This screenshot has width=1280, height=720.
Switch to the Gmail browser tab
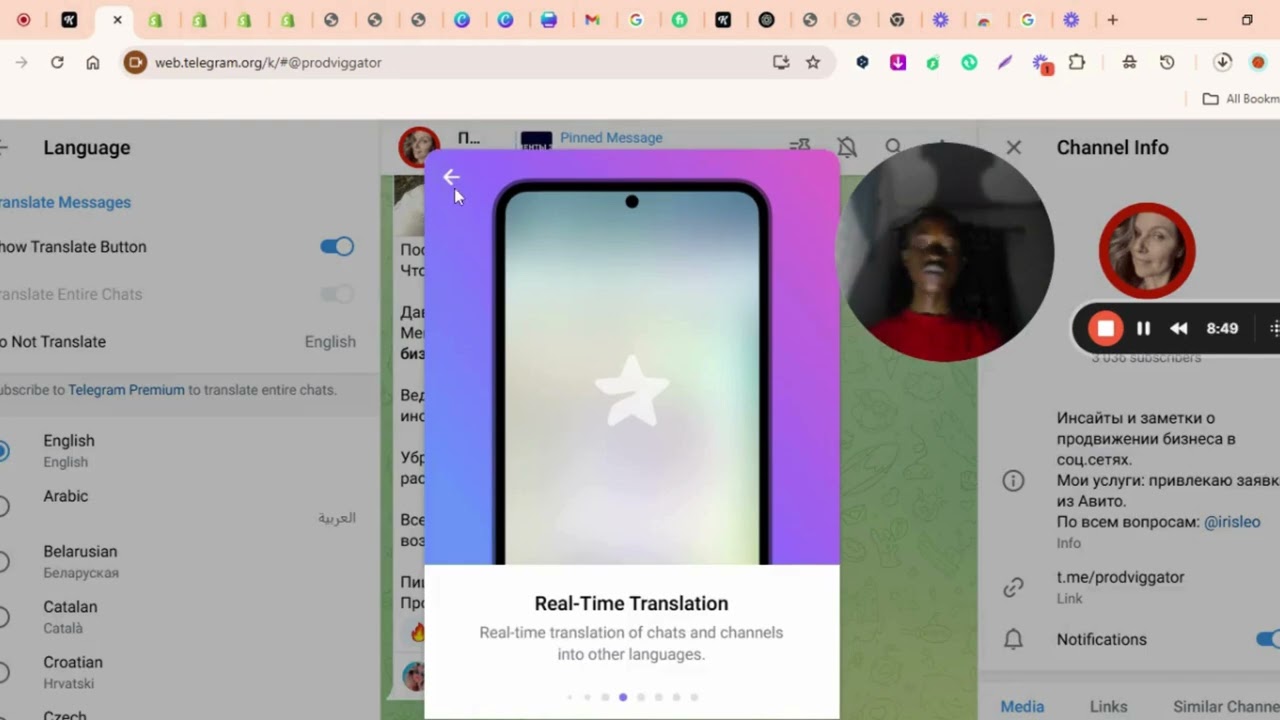click(x=592, y=20)
